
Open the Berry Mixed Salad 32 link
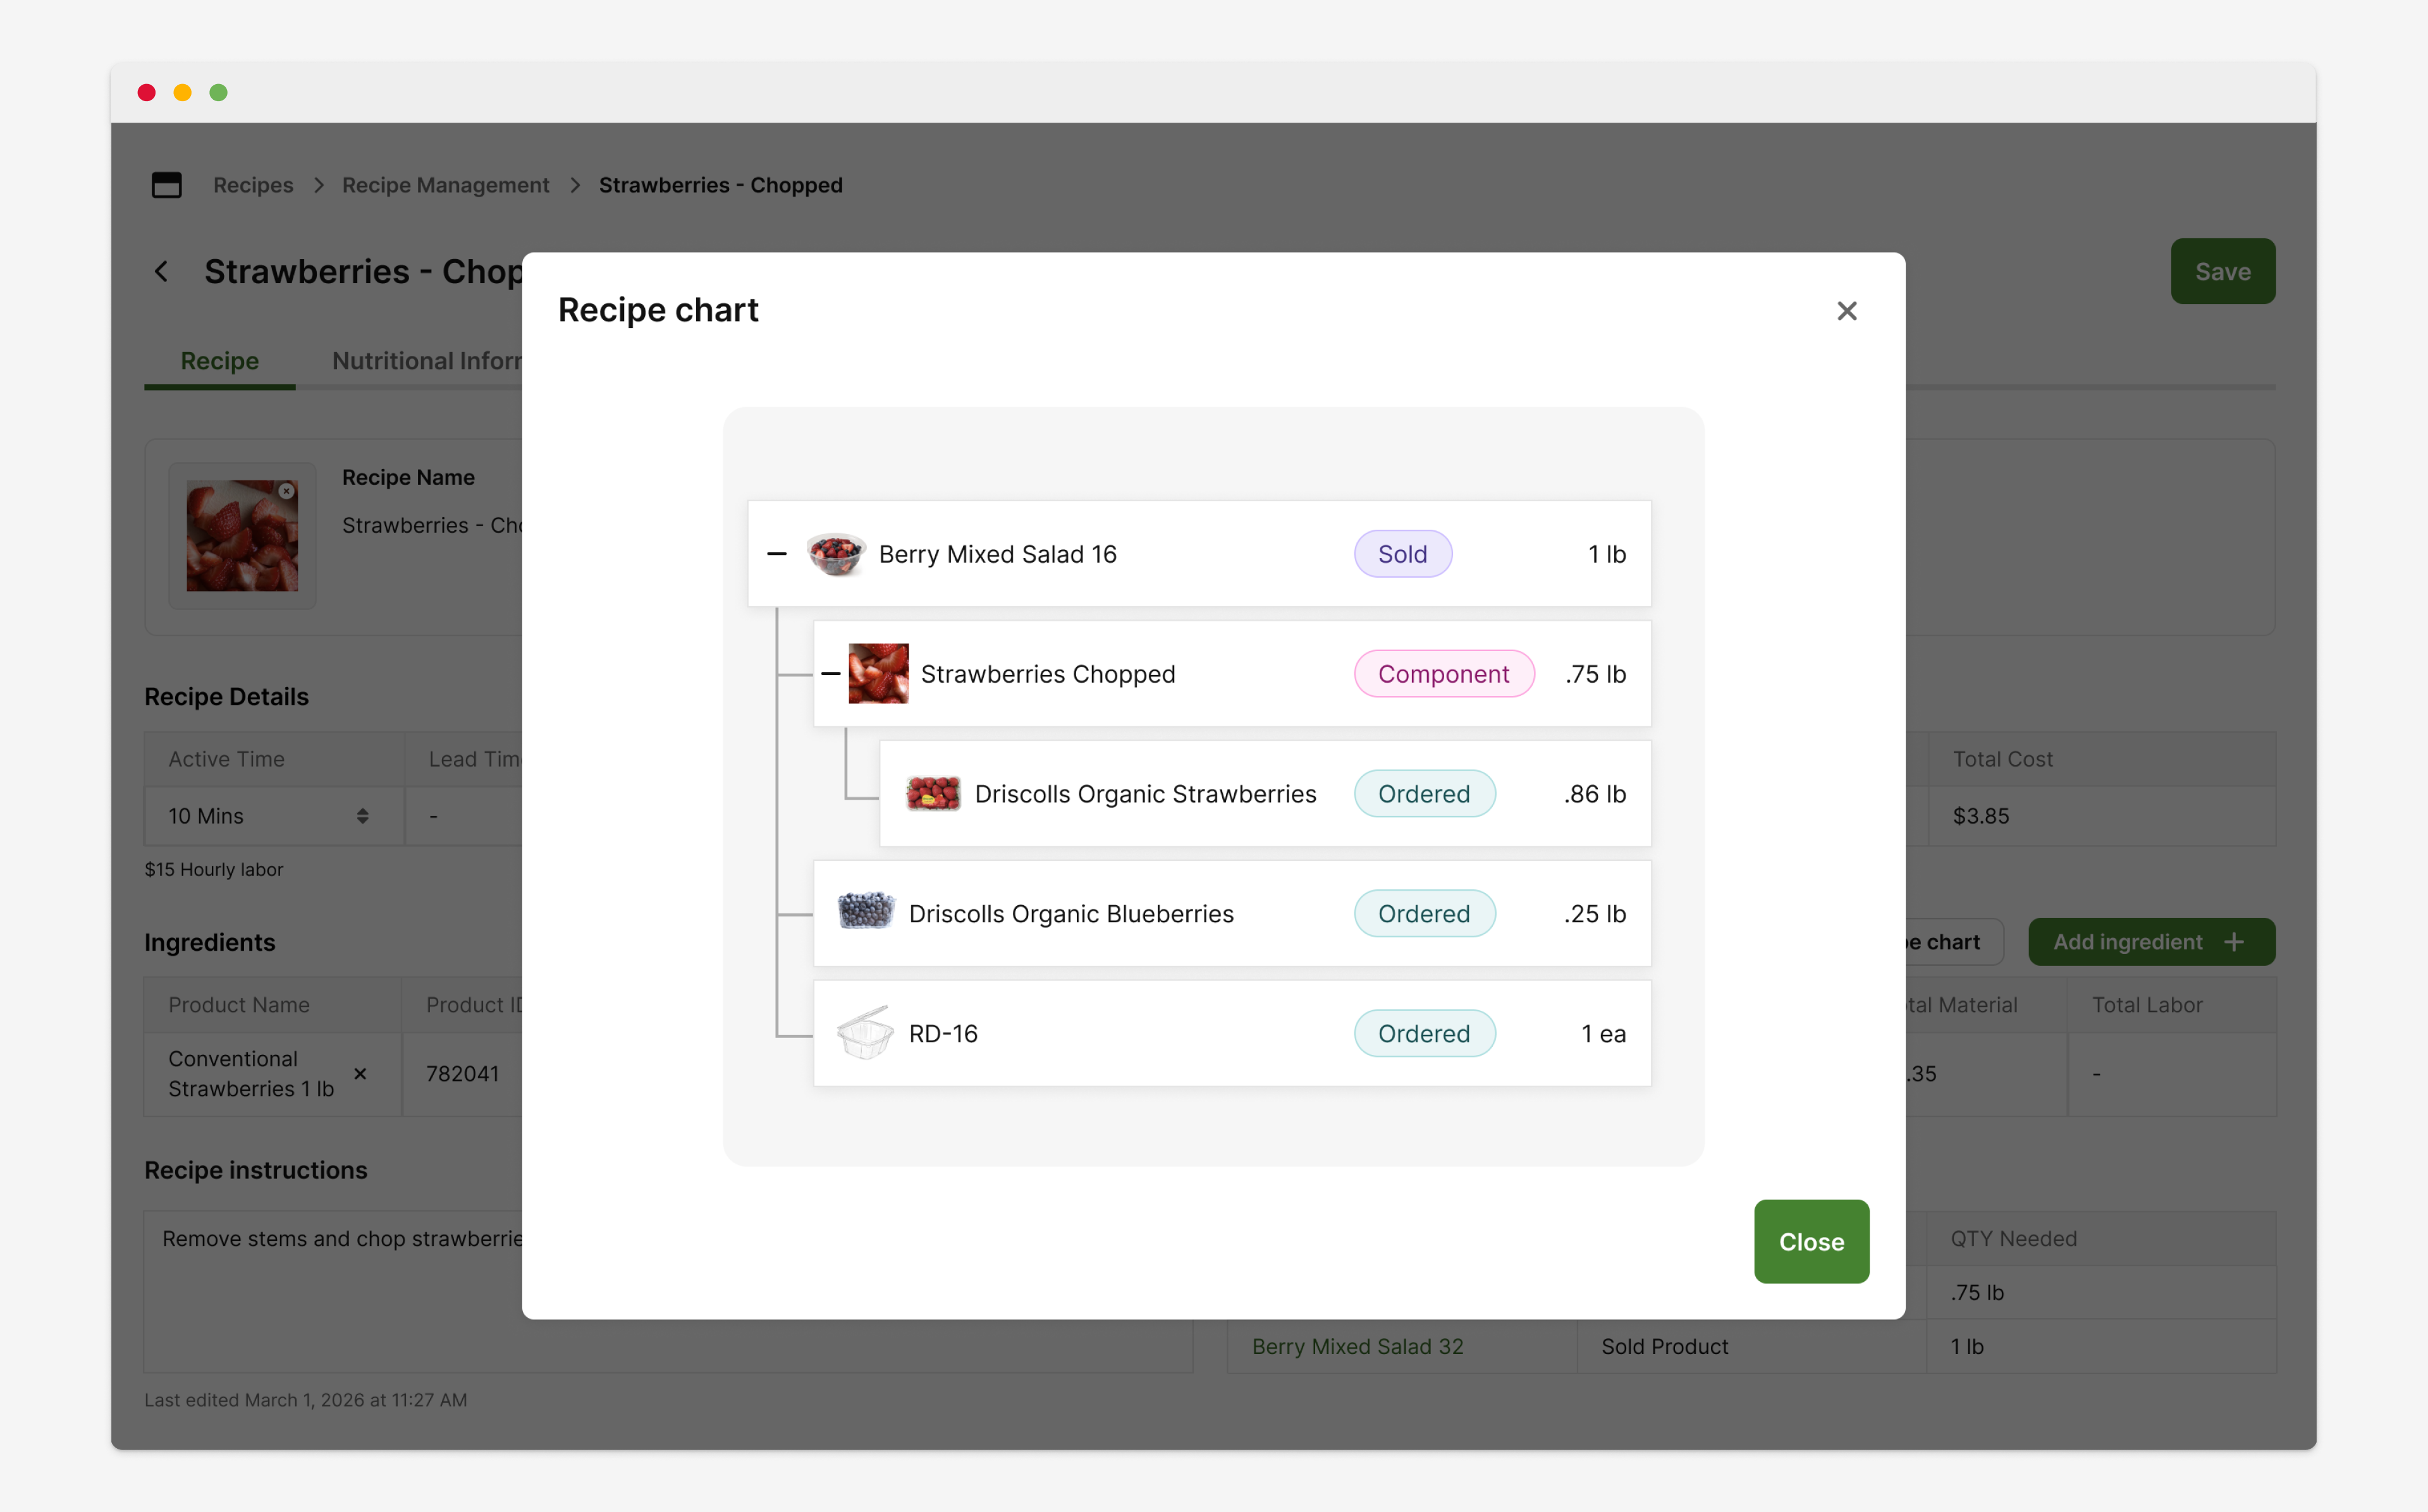[x=1357, y=1346]
